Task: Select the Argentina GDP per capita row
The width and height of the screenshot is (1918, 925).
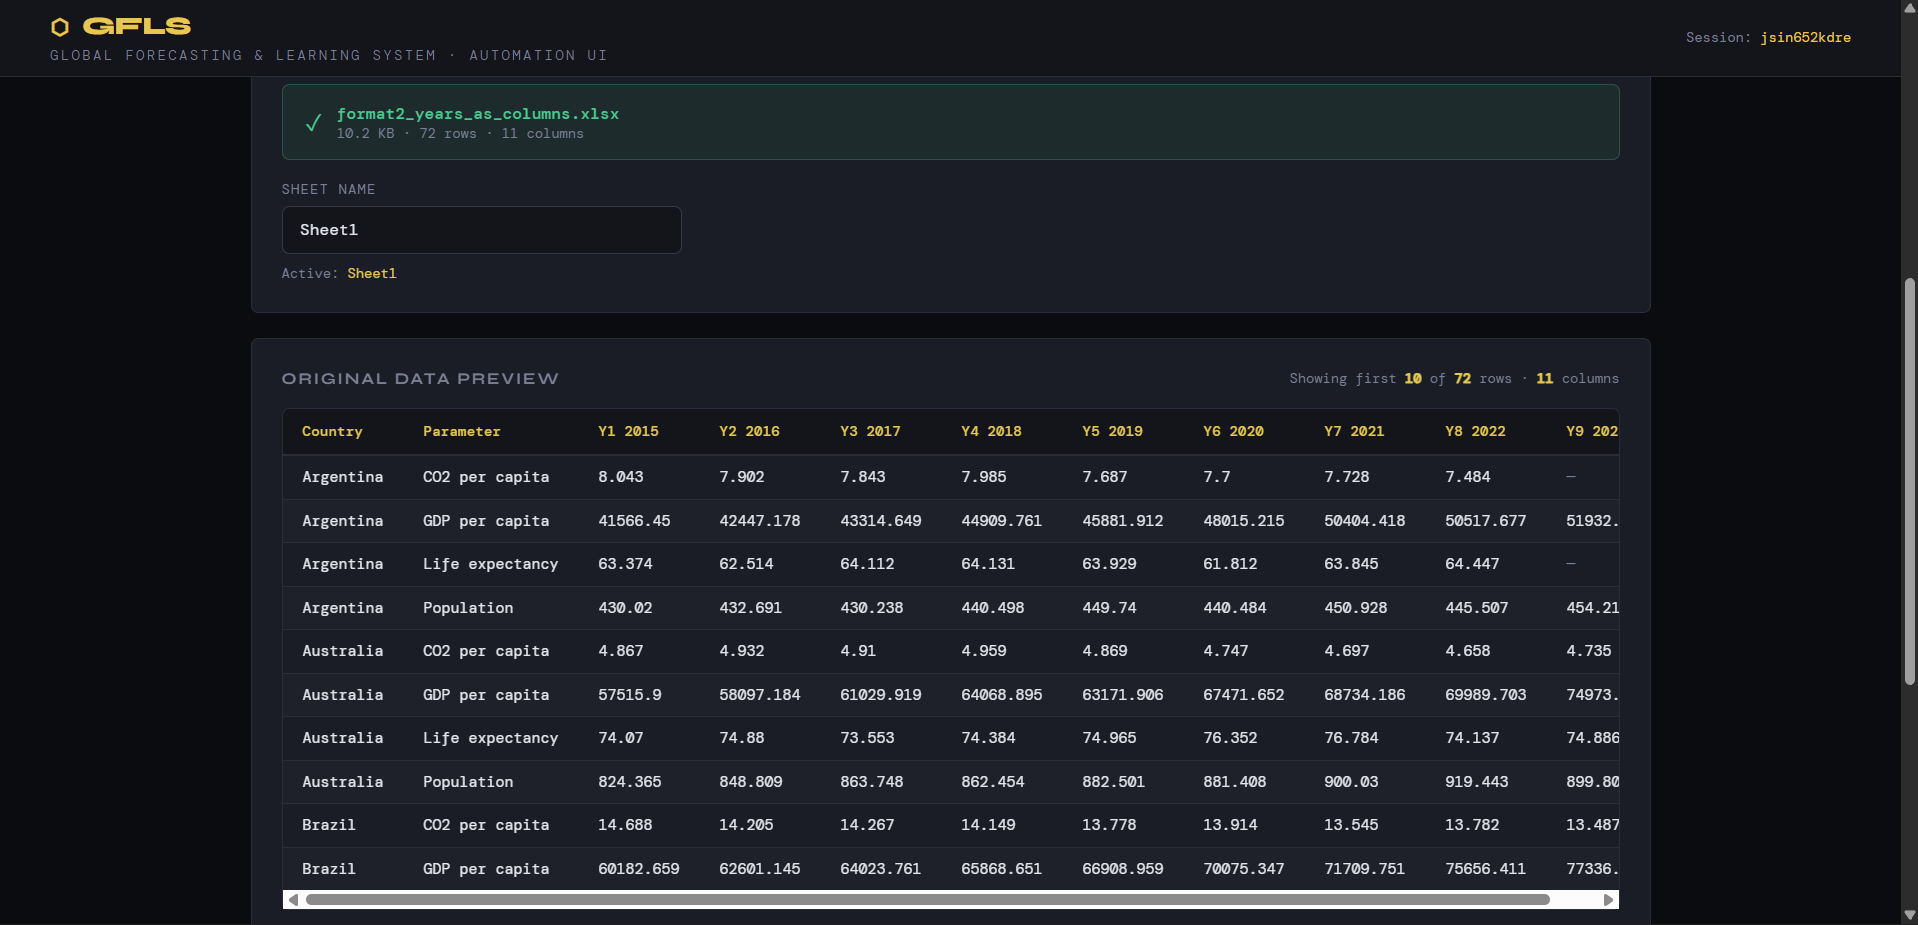Action: coord(950,521)
